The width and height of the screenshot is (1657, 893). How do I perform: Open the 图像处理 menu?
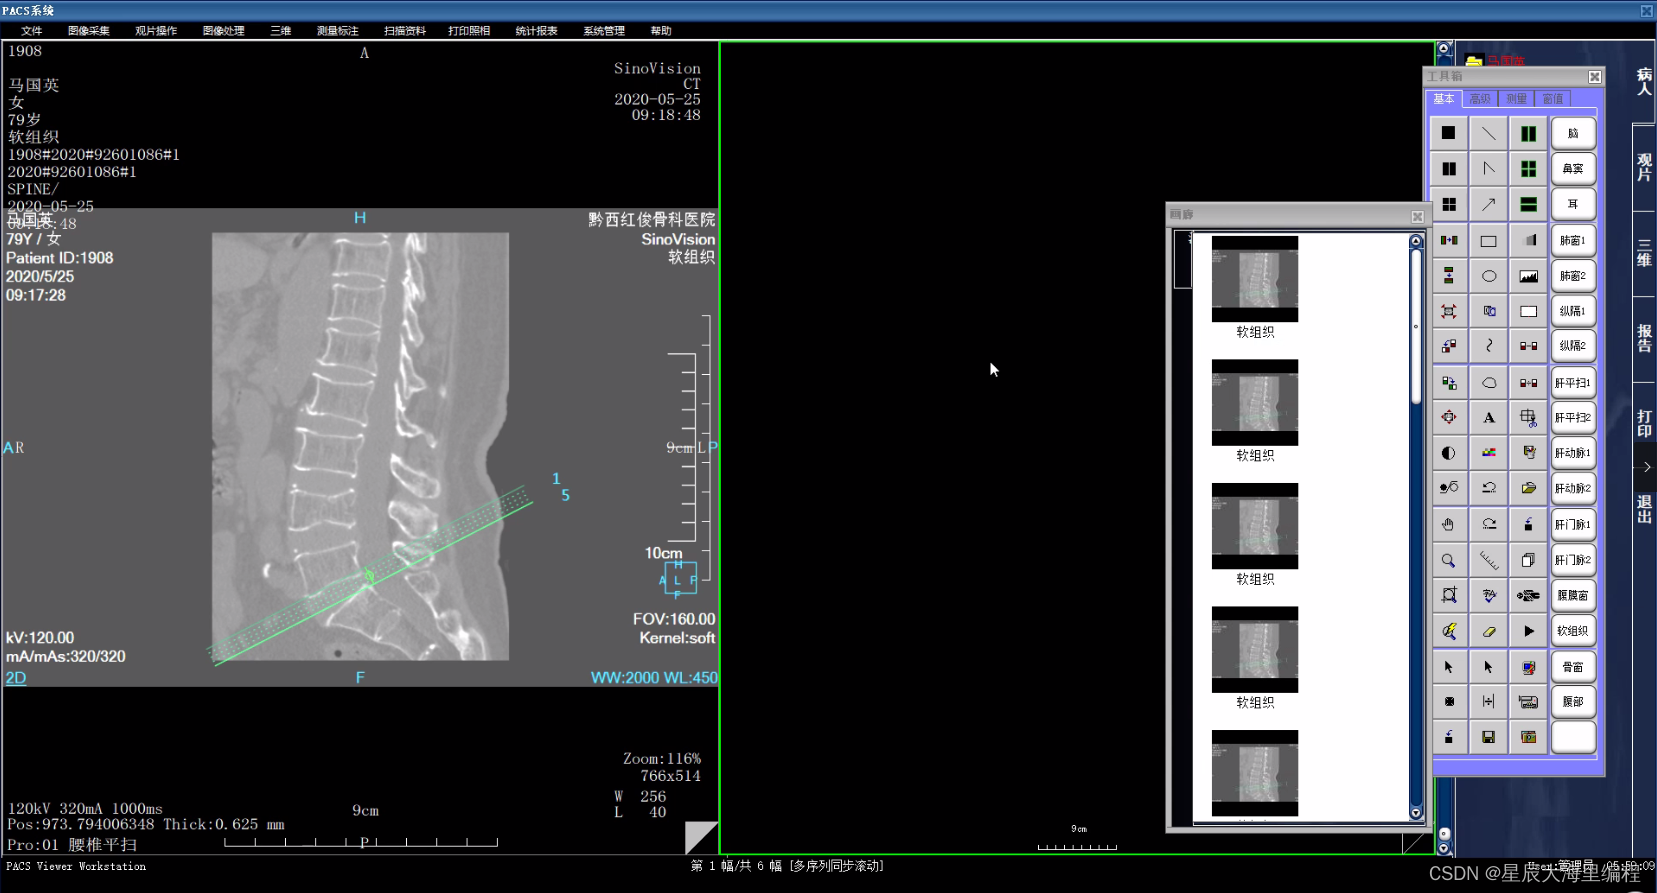[x=224, y=31]
